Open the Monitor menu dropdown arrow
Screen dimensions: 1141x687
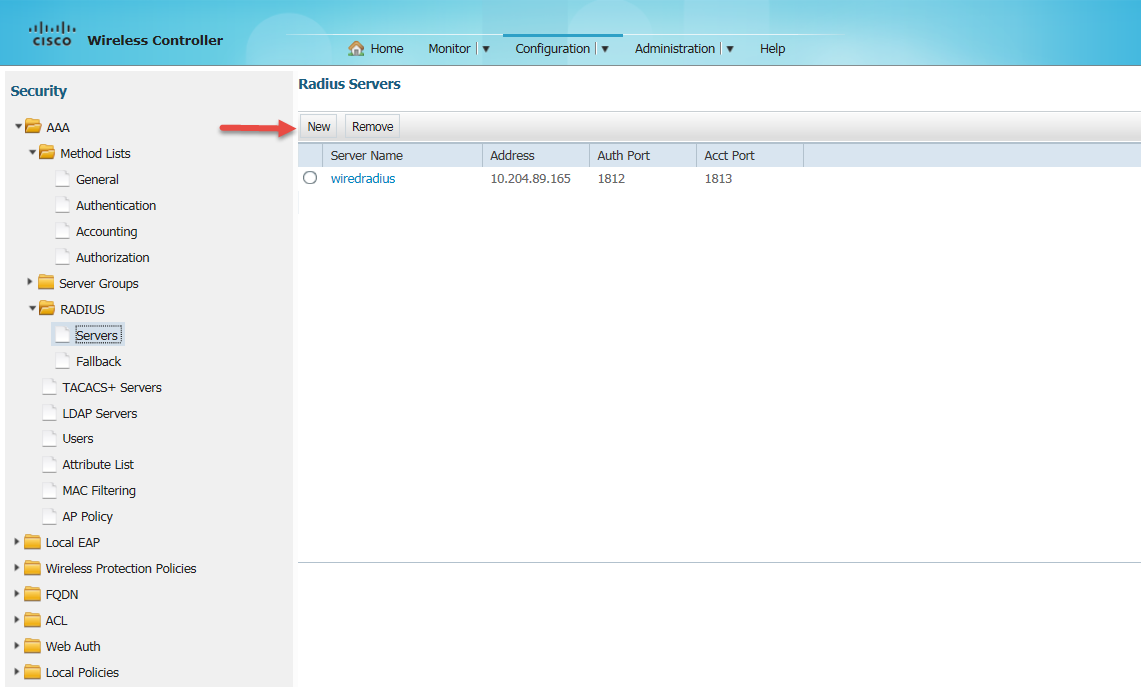(x=486, y=49)
